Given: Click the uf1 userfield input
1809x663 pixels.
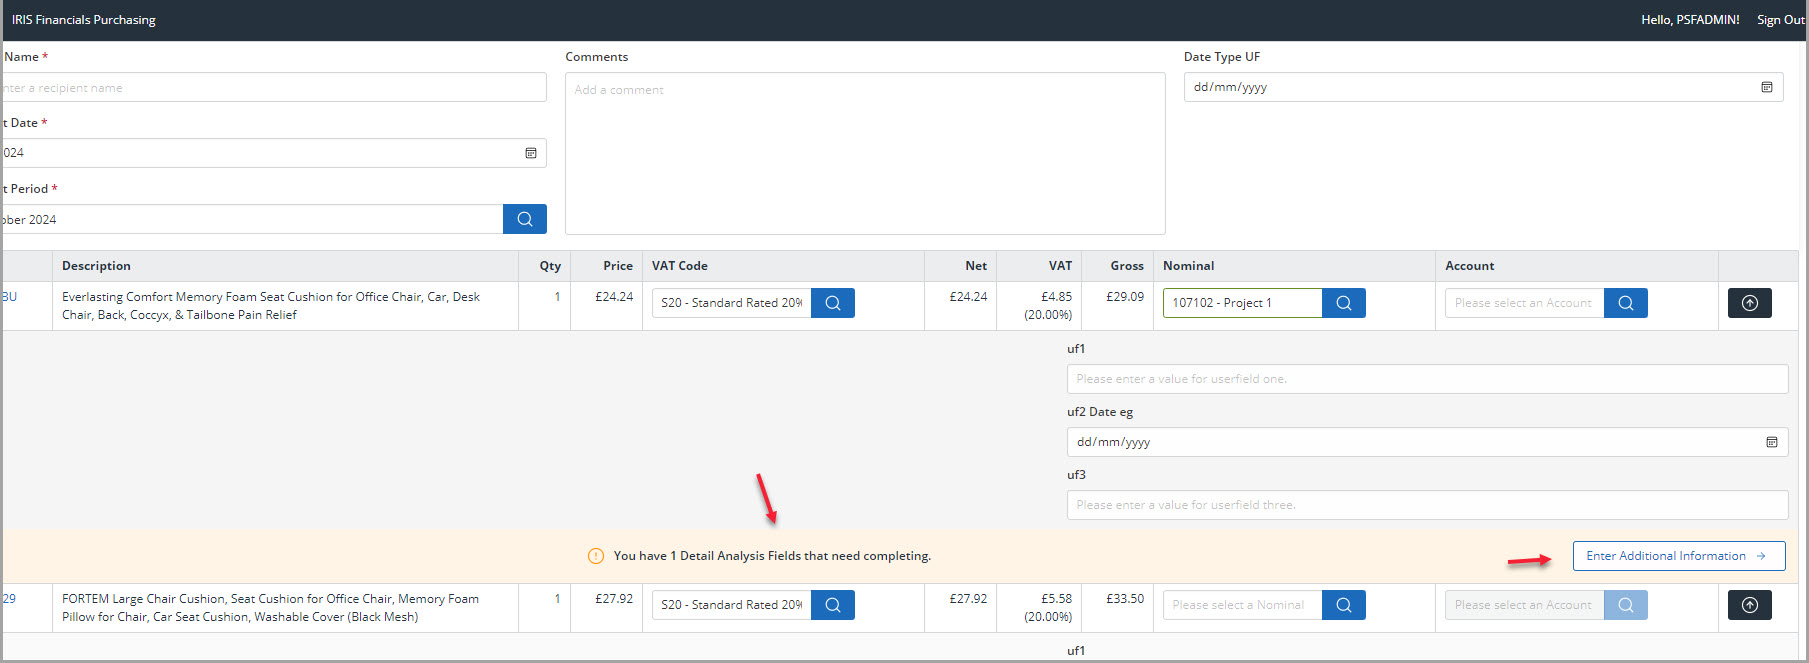Looking at the screenshot, I should click(1426, 379).
